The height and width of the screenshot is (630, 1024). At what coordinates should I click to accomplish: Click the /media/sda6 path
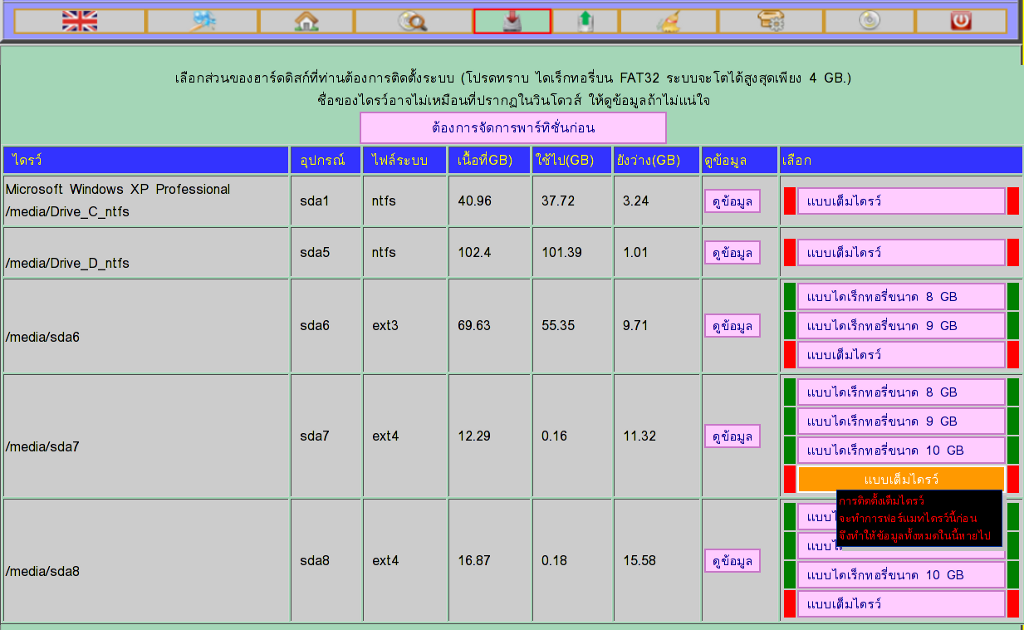[42, 337]
